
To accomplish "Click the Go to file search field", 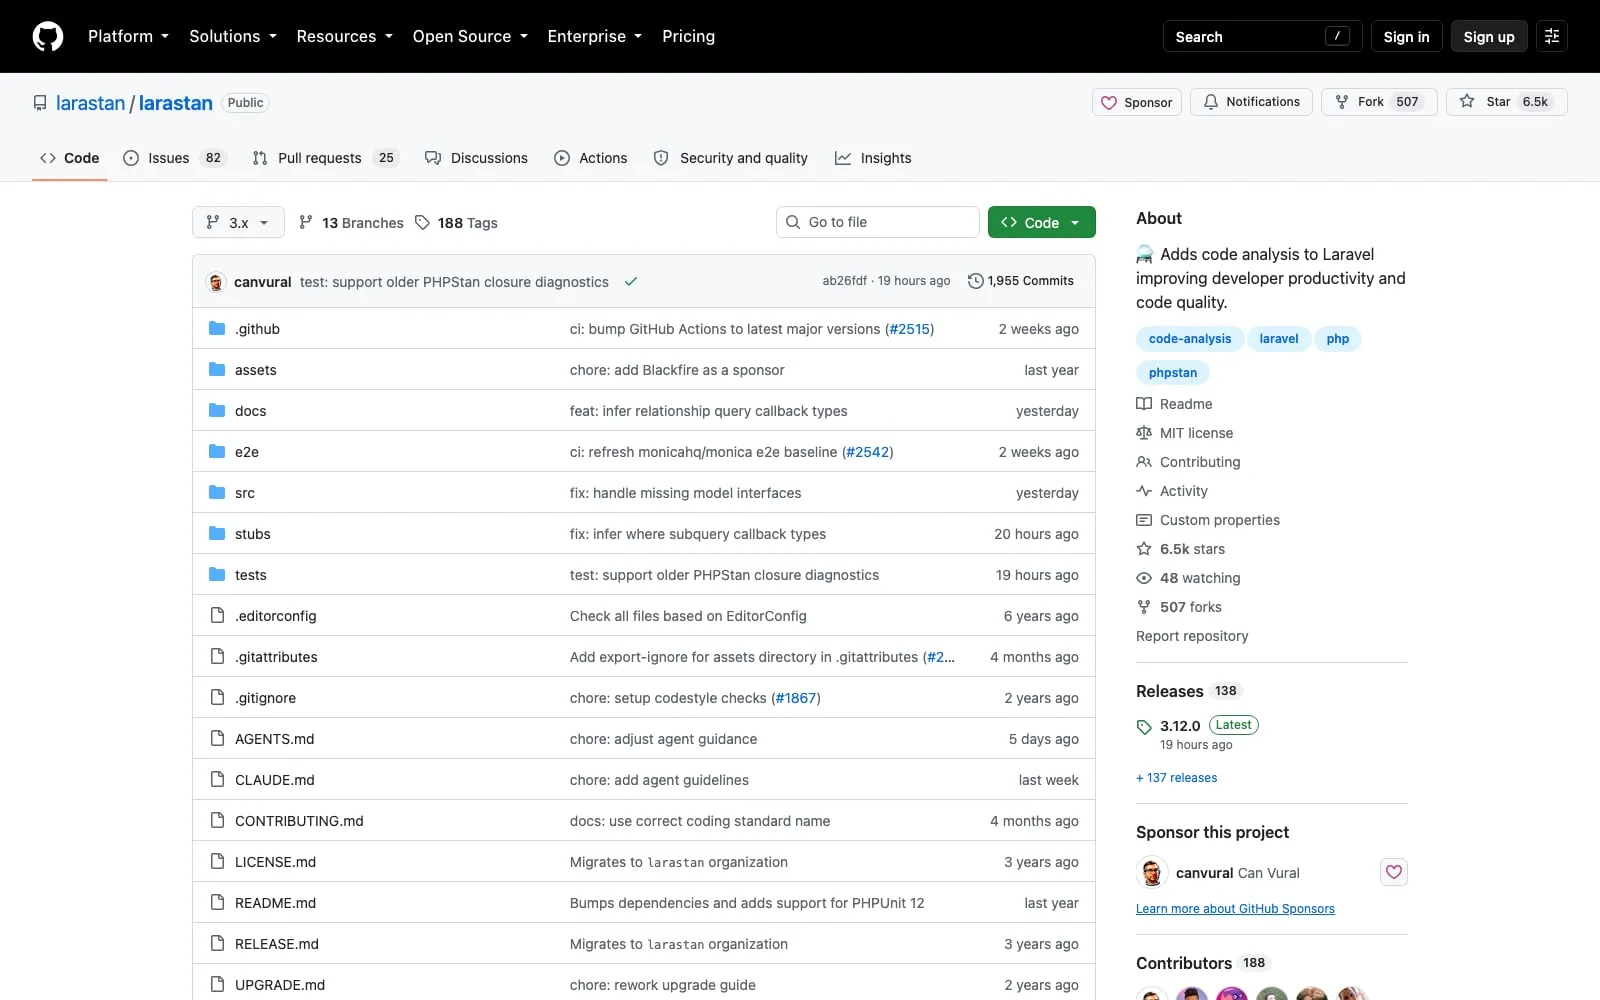I will click(878, 222).
